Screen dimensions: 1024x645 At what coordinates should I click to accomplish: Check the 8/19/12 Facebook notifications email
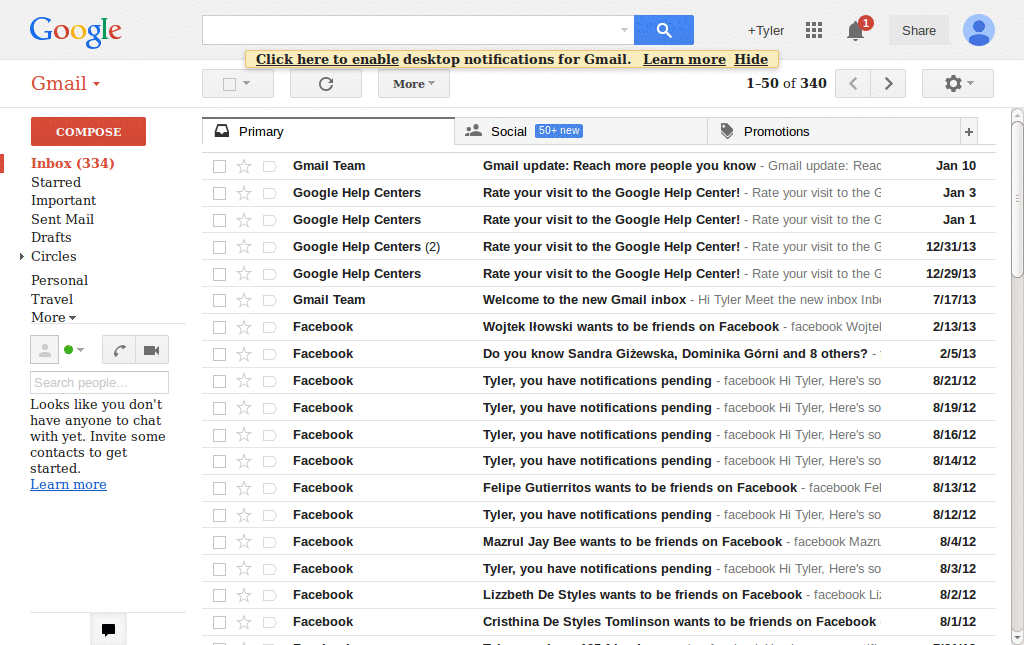click(x=219, y=408)
